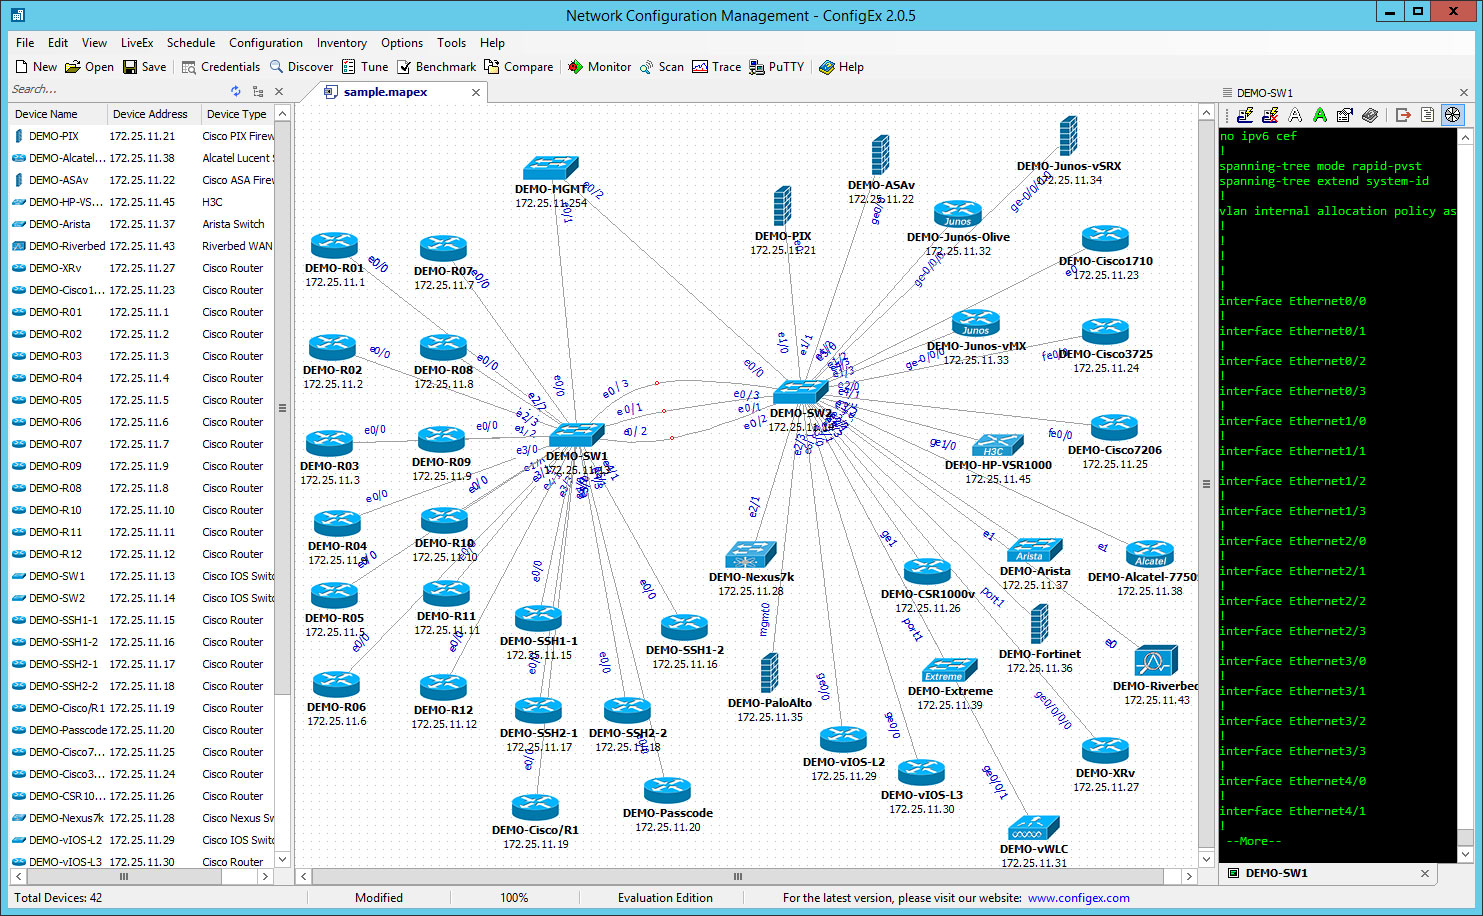Image resolution: width=1483 pixels, height=916 pixels.
Task: Open the Edit menu
Action: point(58,43)
